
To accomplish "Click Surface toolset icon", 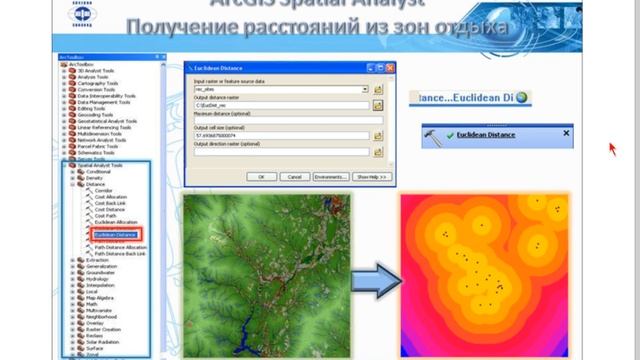I will 81,349.
